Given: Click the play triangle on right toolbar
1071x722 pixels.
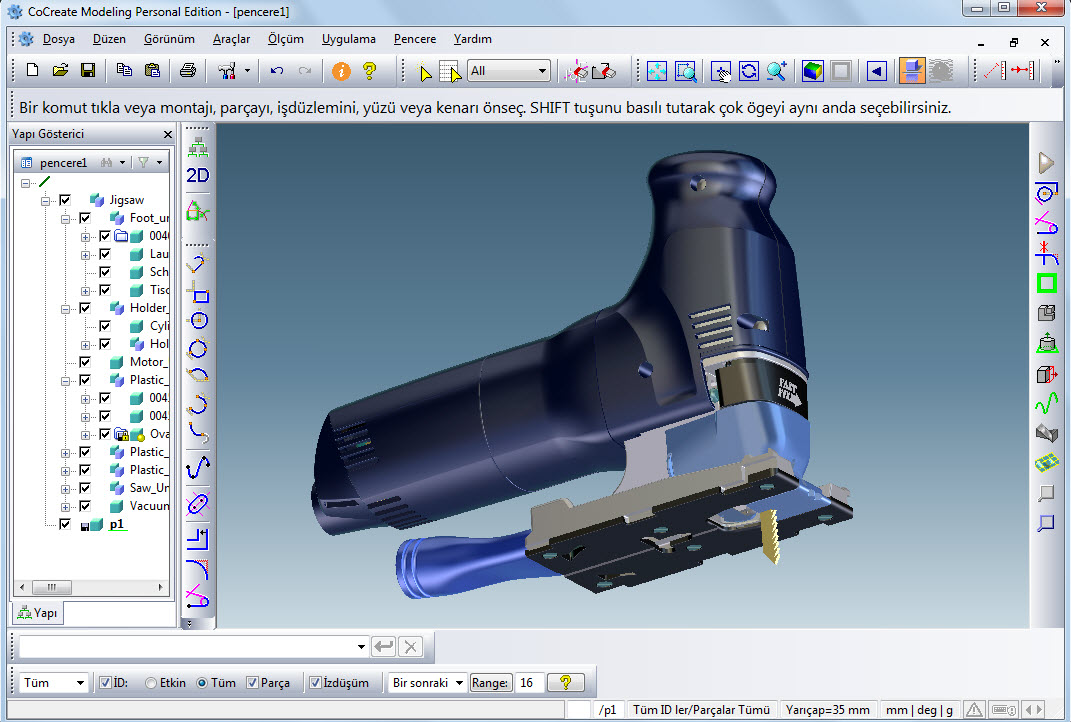Looking at the screenshot, I should point(1046,163).
